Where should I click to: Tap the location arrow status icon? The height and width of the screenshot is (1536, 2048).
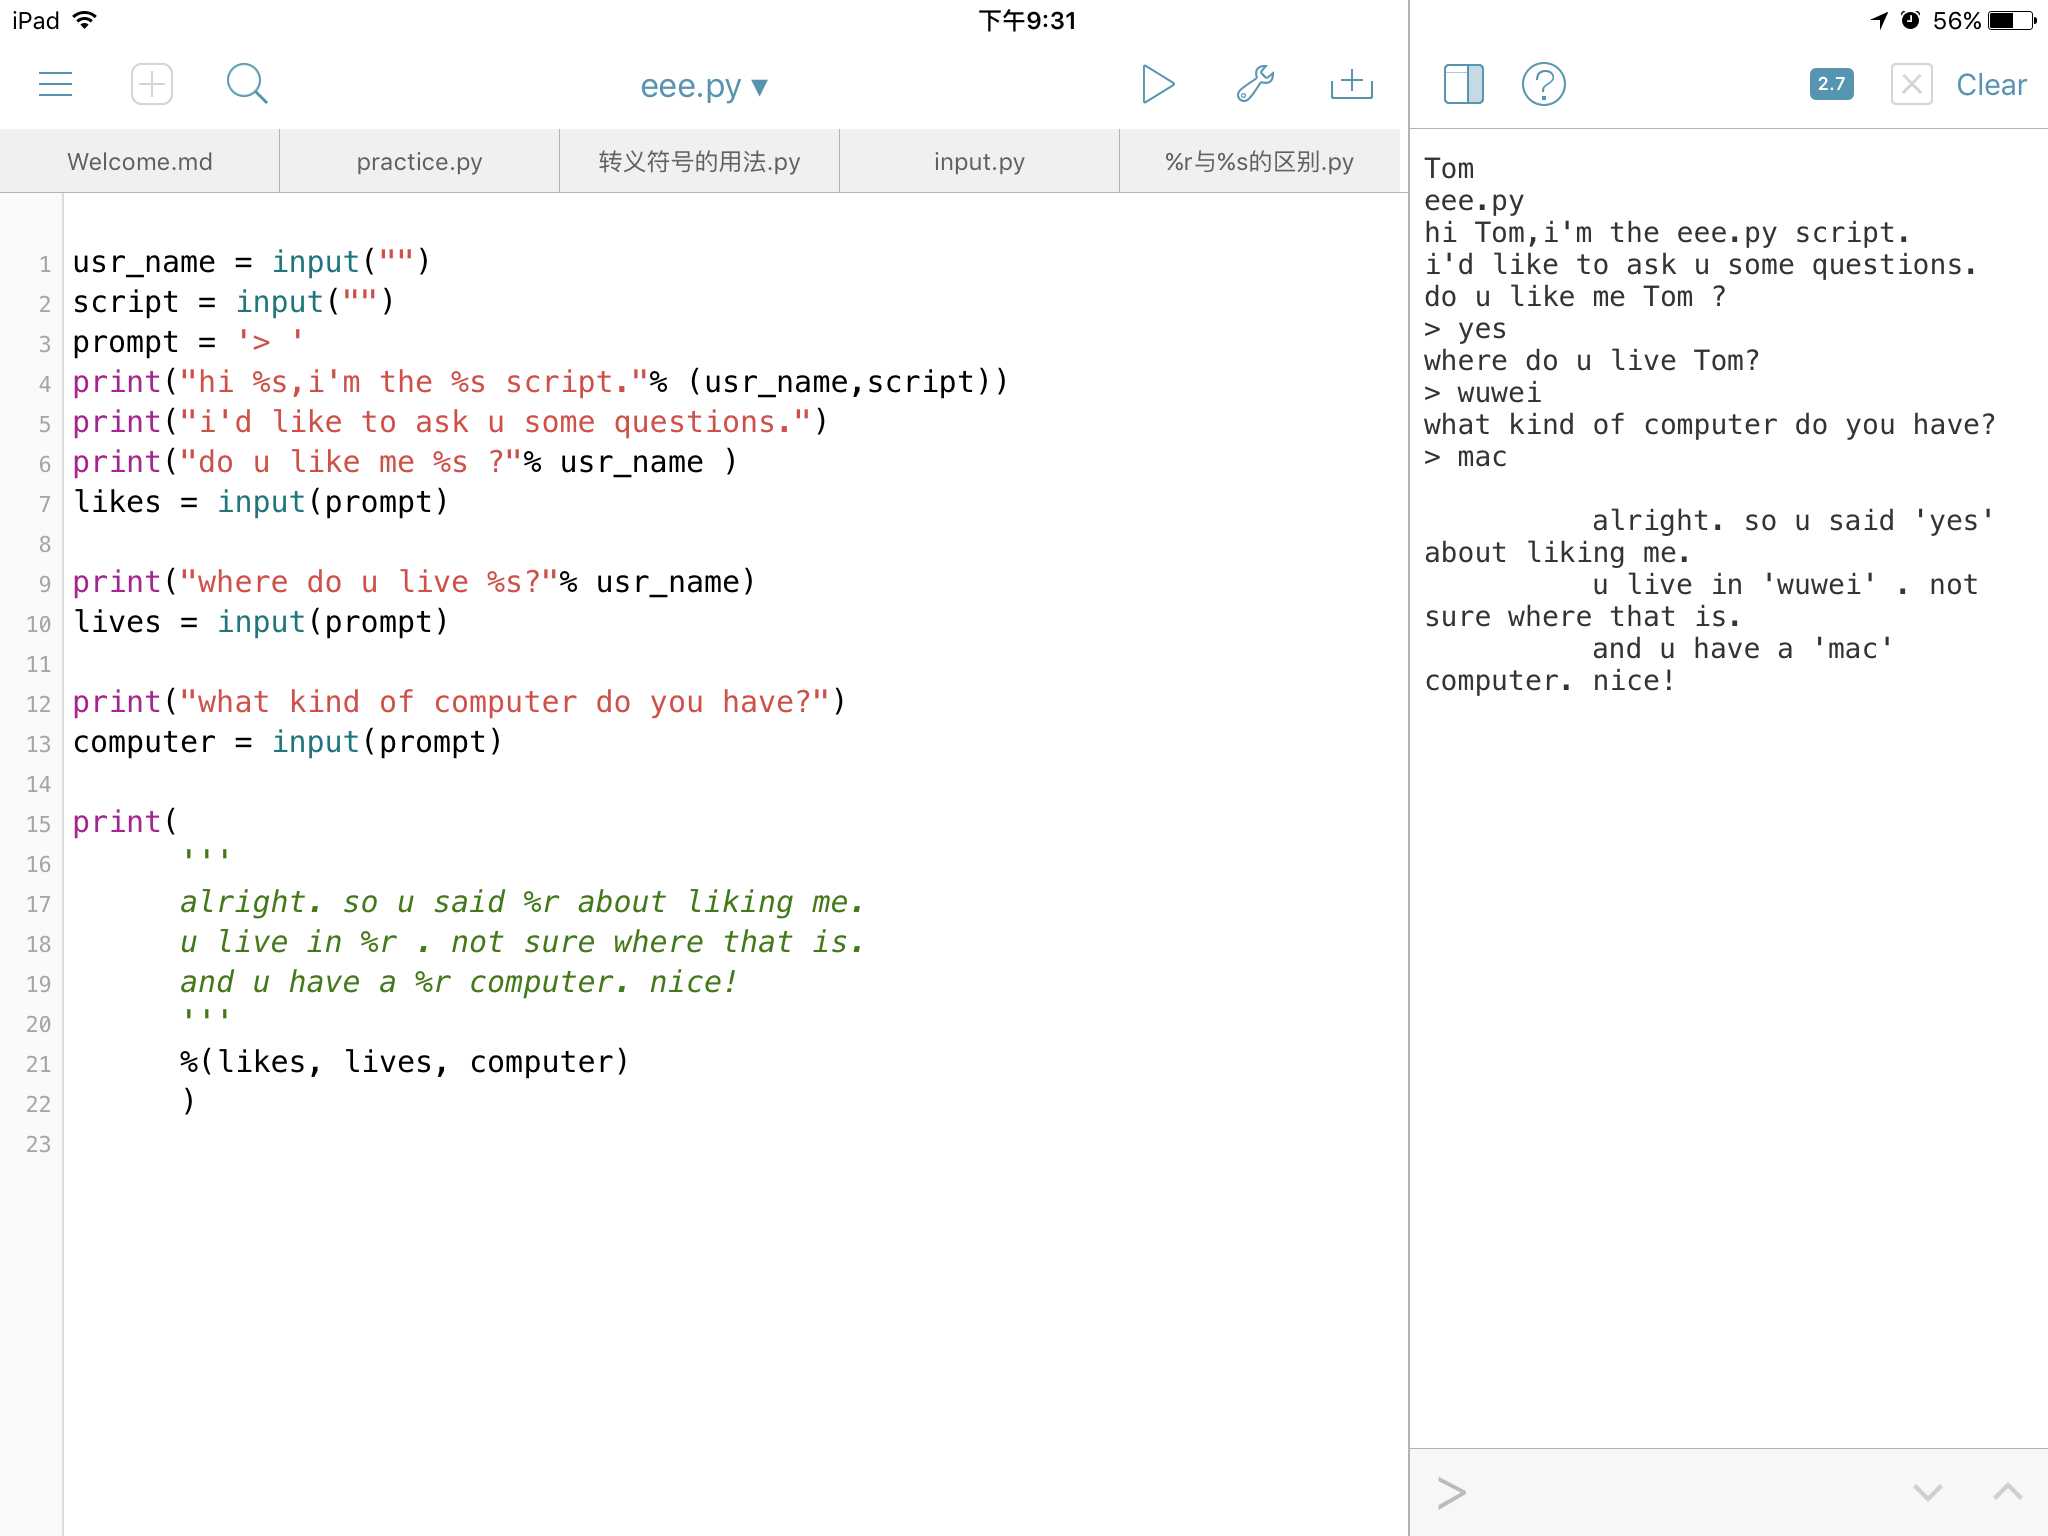pos(1879,20)
